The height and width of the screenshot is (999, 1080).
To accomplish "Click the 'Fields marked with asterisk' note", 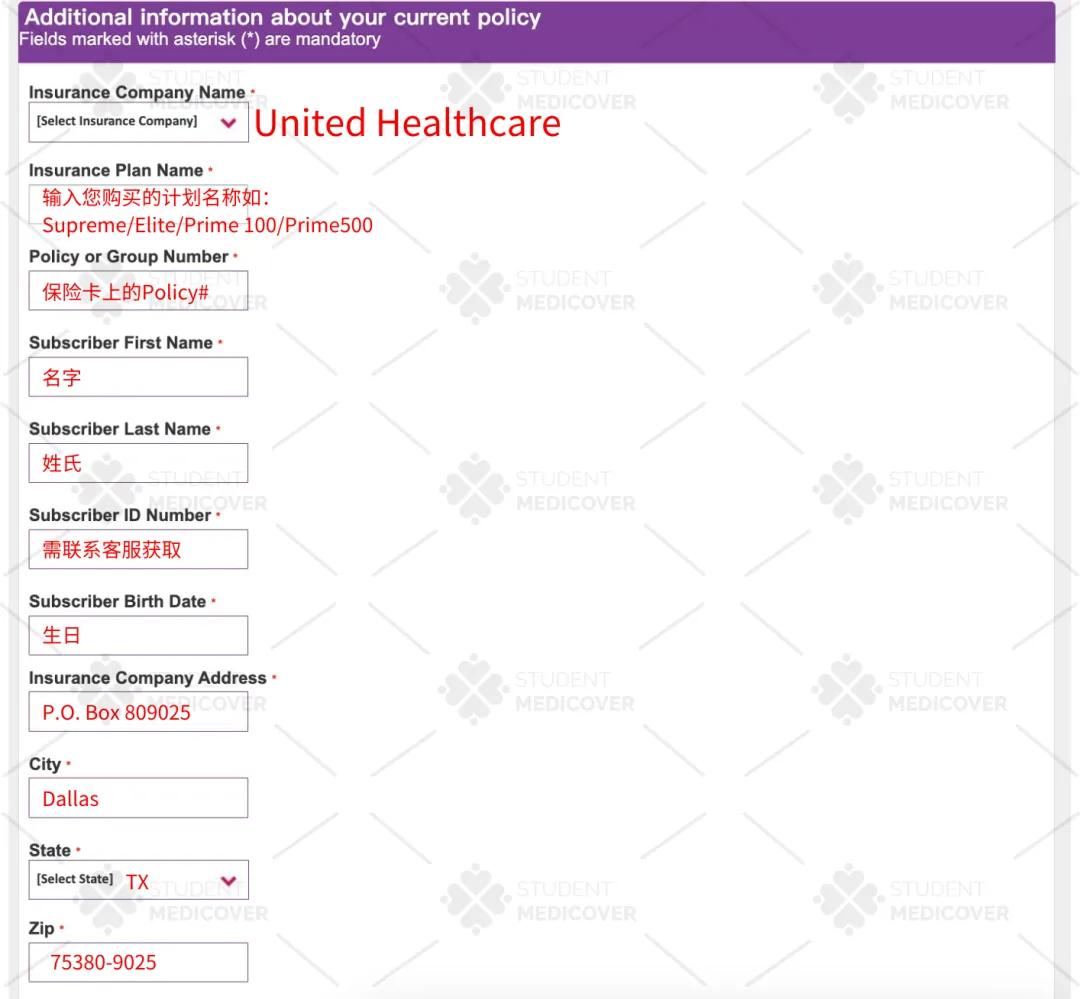I will 200,39.
